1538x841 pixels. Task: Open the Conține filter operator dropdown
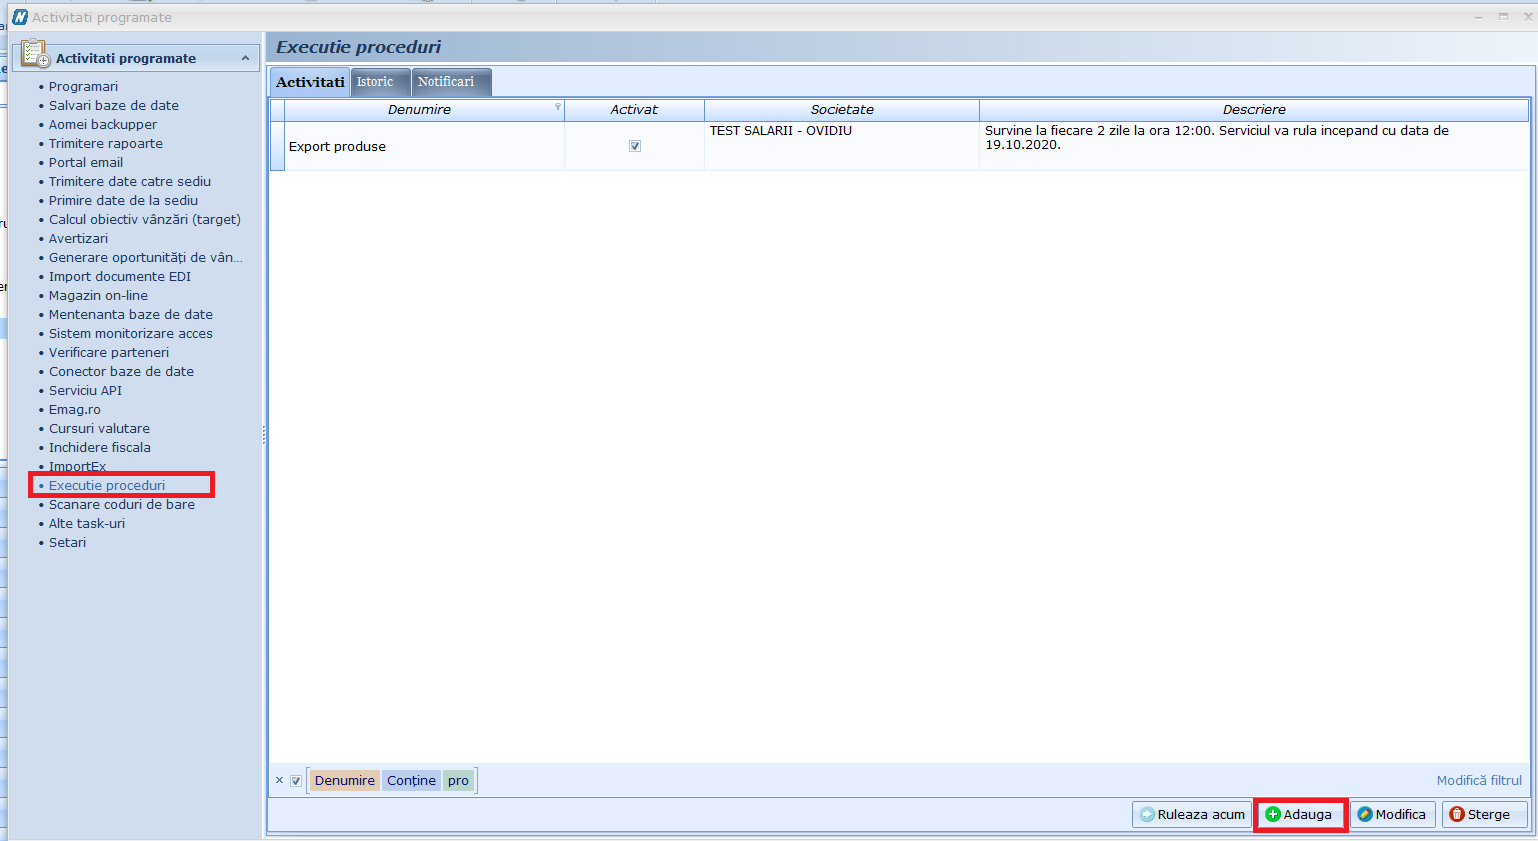tap(411, 781)
